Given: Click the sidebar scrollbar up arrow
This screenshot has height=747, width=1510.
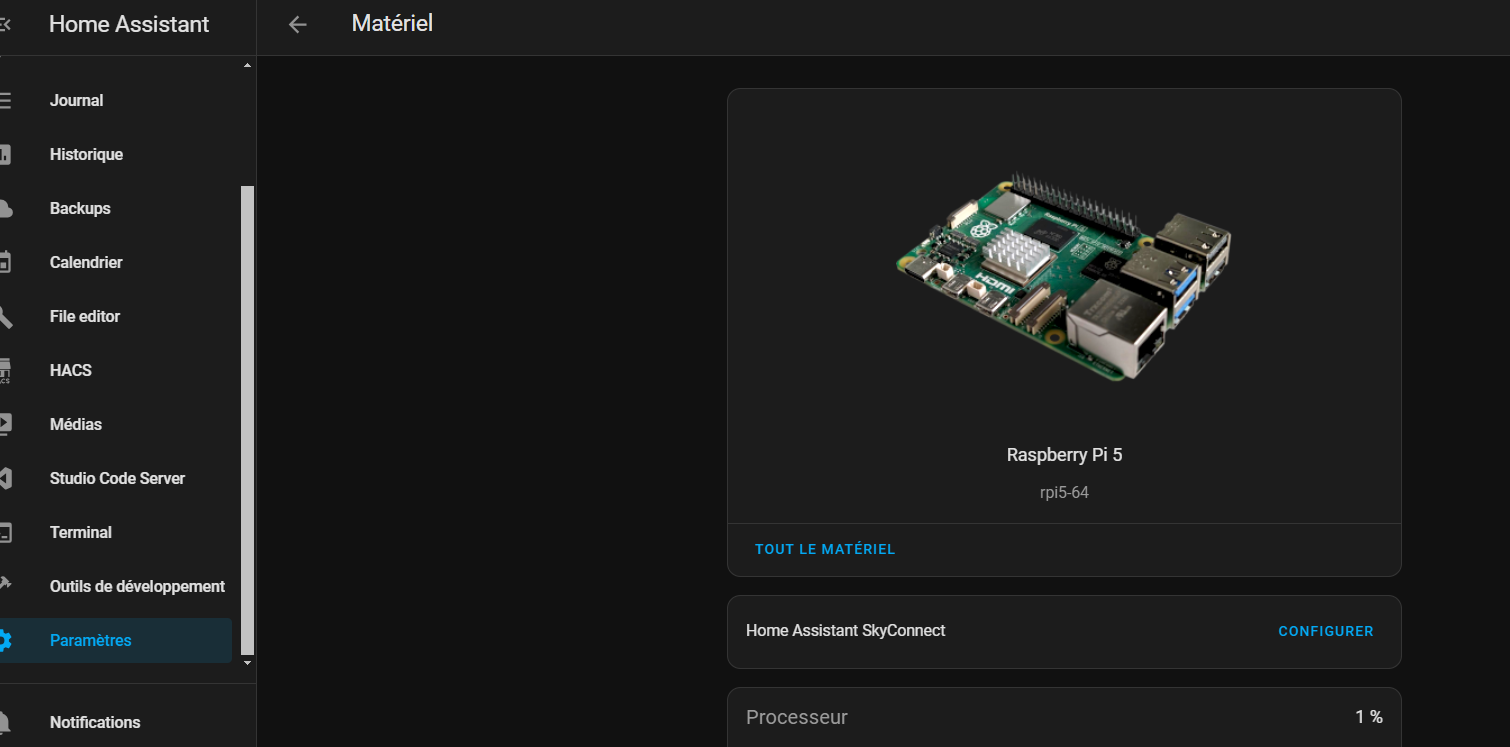Looking at the screenshot, I should (247, 66).
